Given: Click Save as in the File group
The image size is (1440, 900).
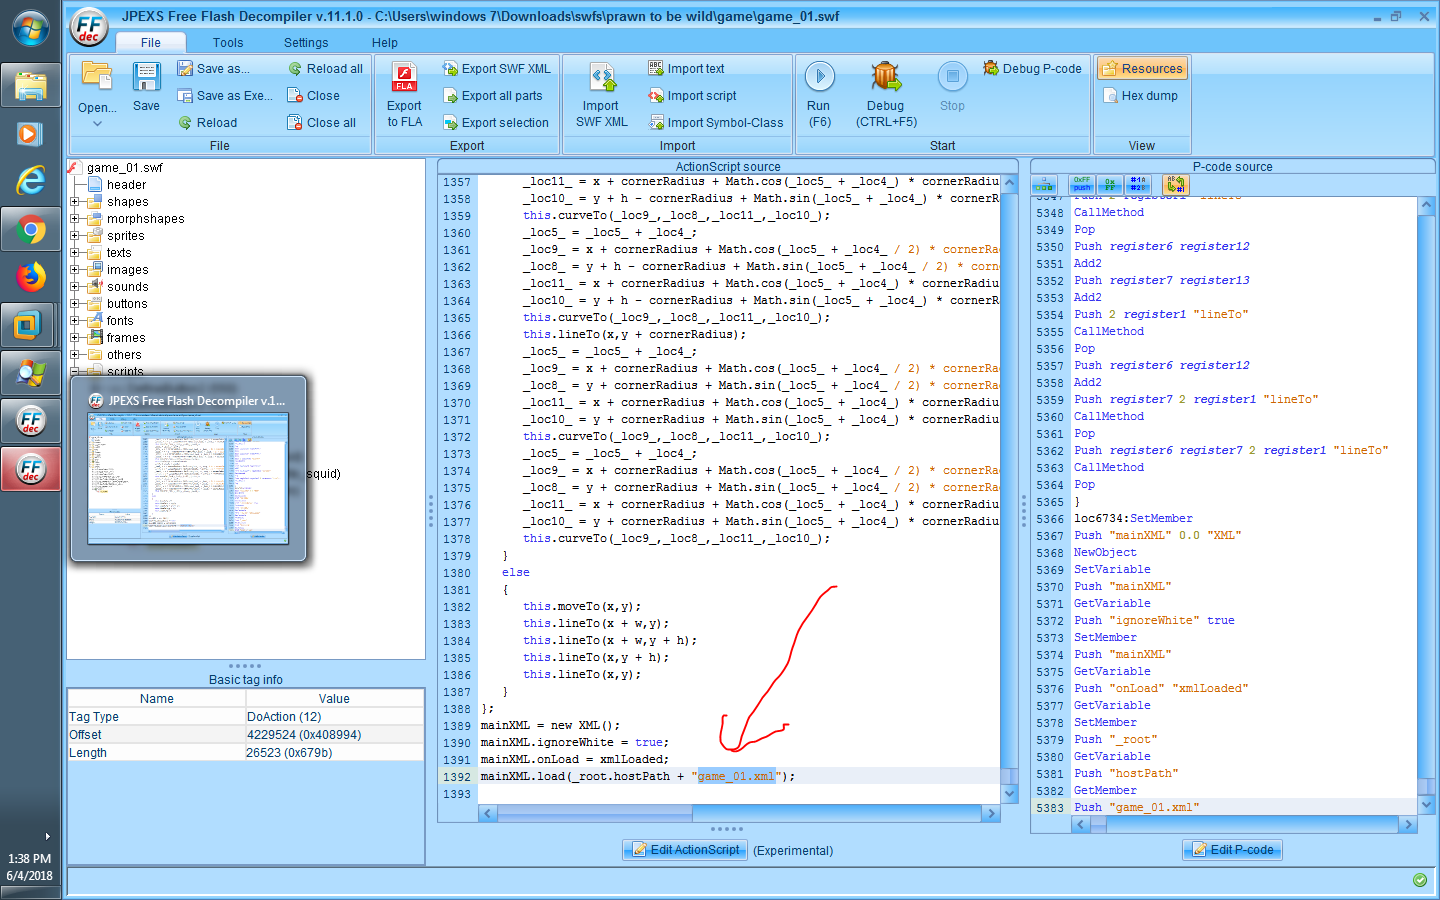Looking at the screenshot, I should 213,68.
